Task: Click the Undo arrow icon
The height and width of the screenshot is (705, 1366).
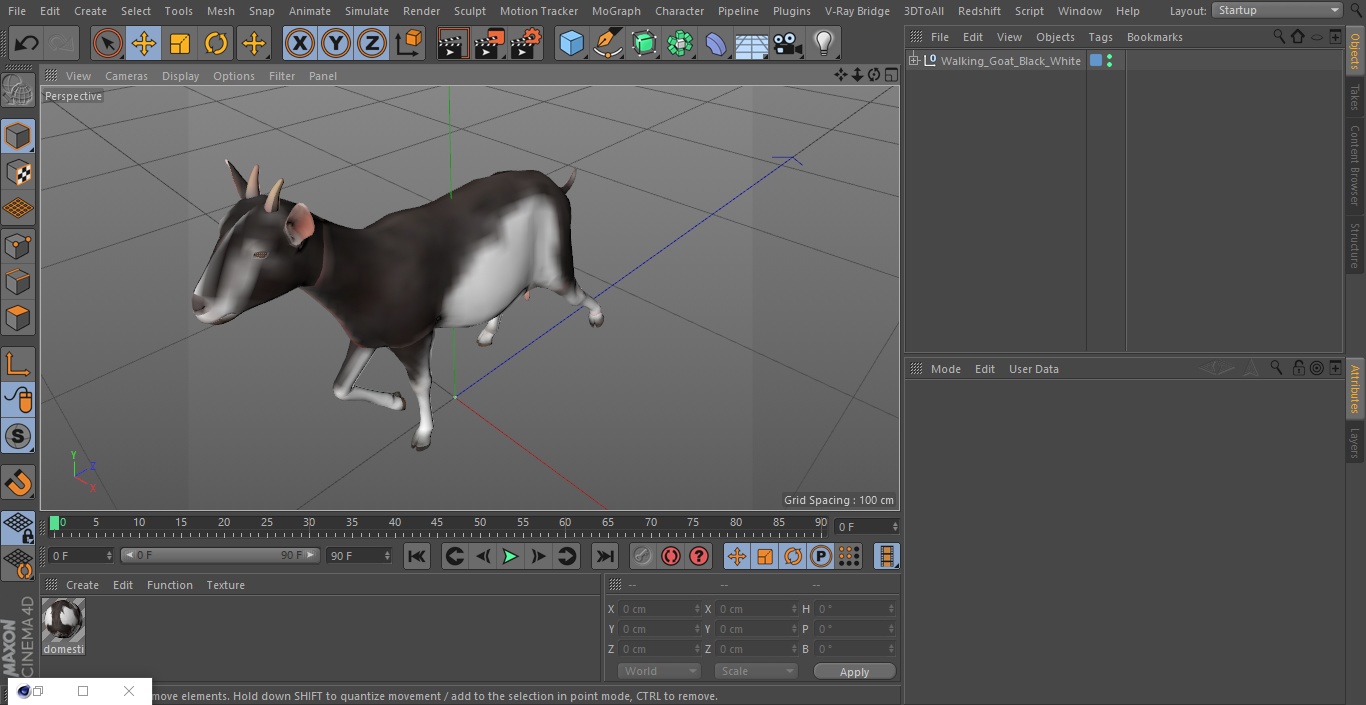Action: click(26, 44)
